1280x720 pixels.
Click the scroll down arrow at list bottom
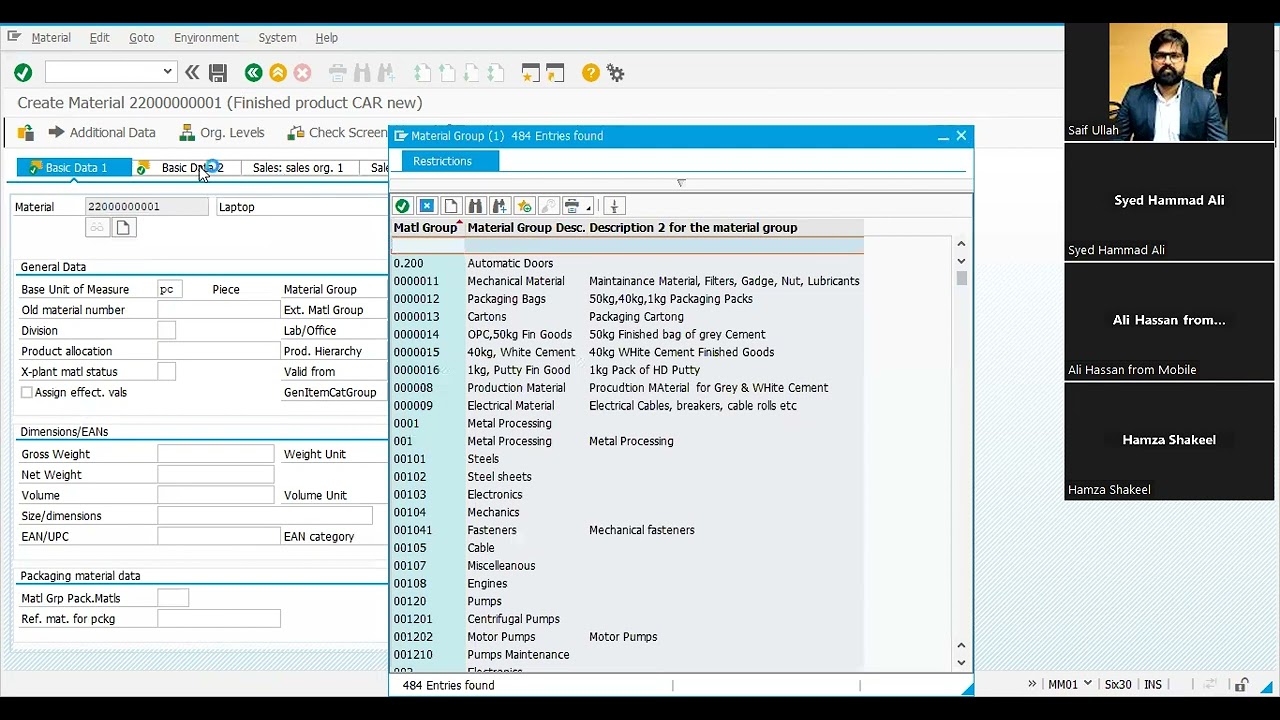961,662
